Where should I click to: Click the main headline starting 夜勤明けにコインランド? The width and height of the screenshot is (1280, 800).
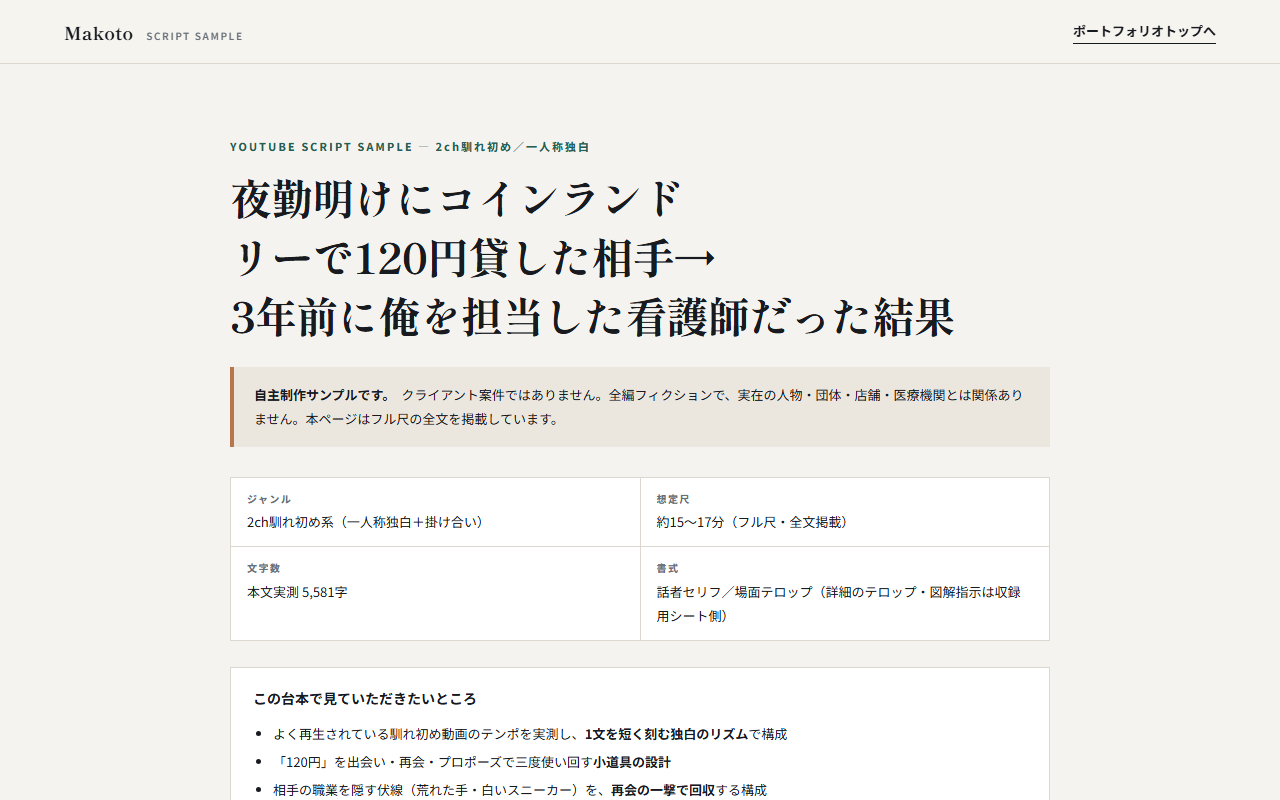[x=592, y=258]
